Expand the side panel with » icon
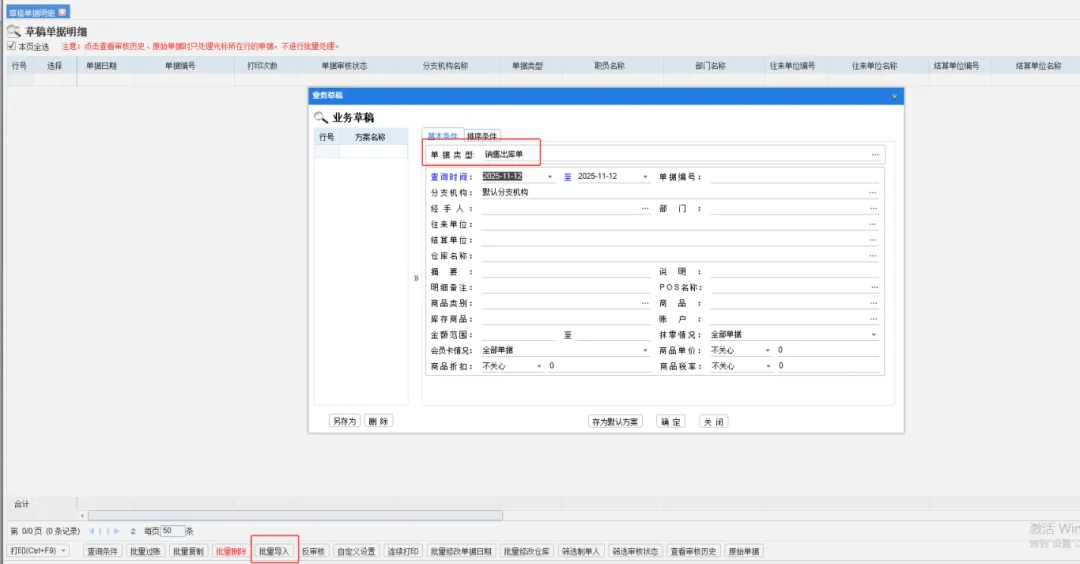 (x=416, y=278)
